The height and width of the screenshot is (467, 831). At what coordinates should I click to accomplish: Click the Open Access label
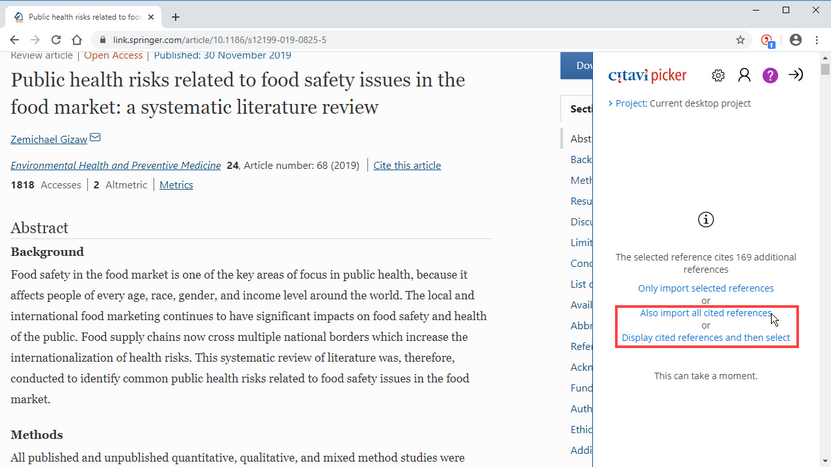coord(113,56)
